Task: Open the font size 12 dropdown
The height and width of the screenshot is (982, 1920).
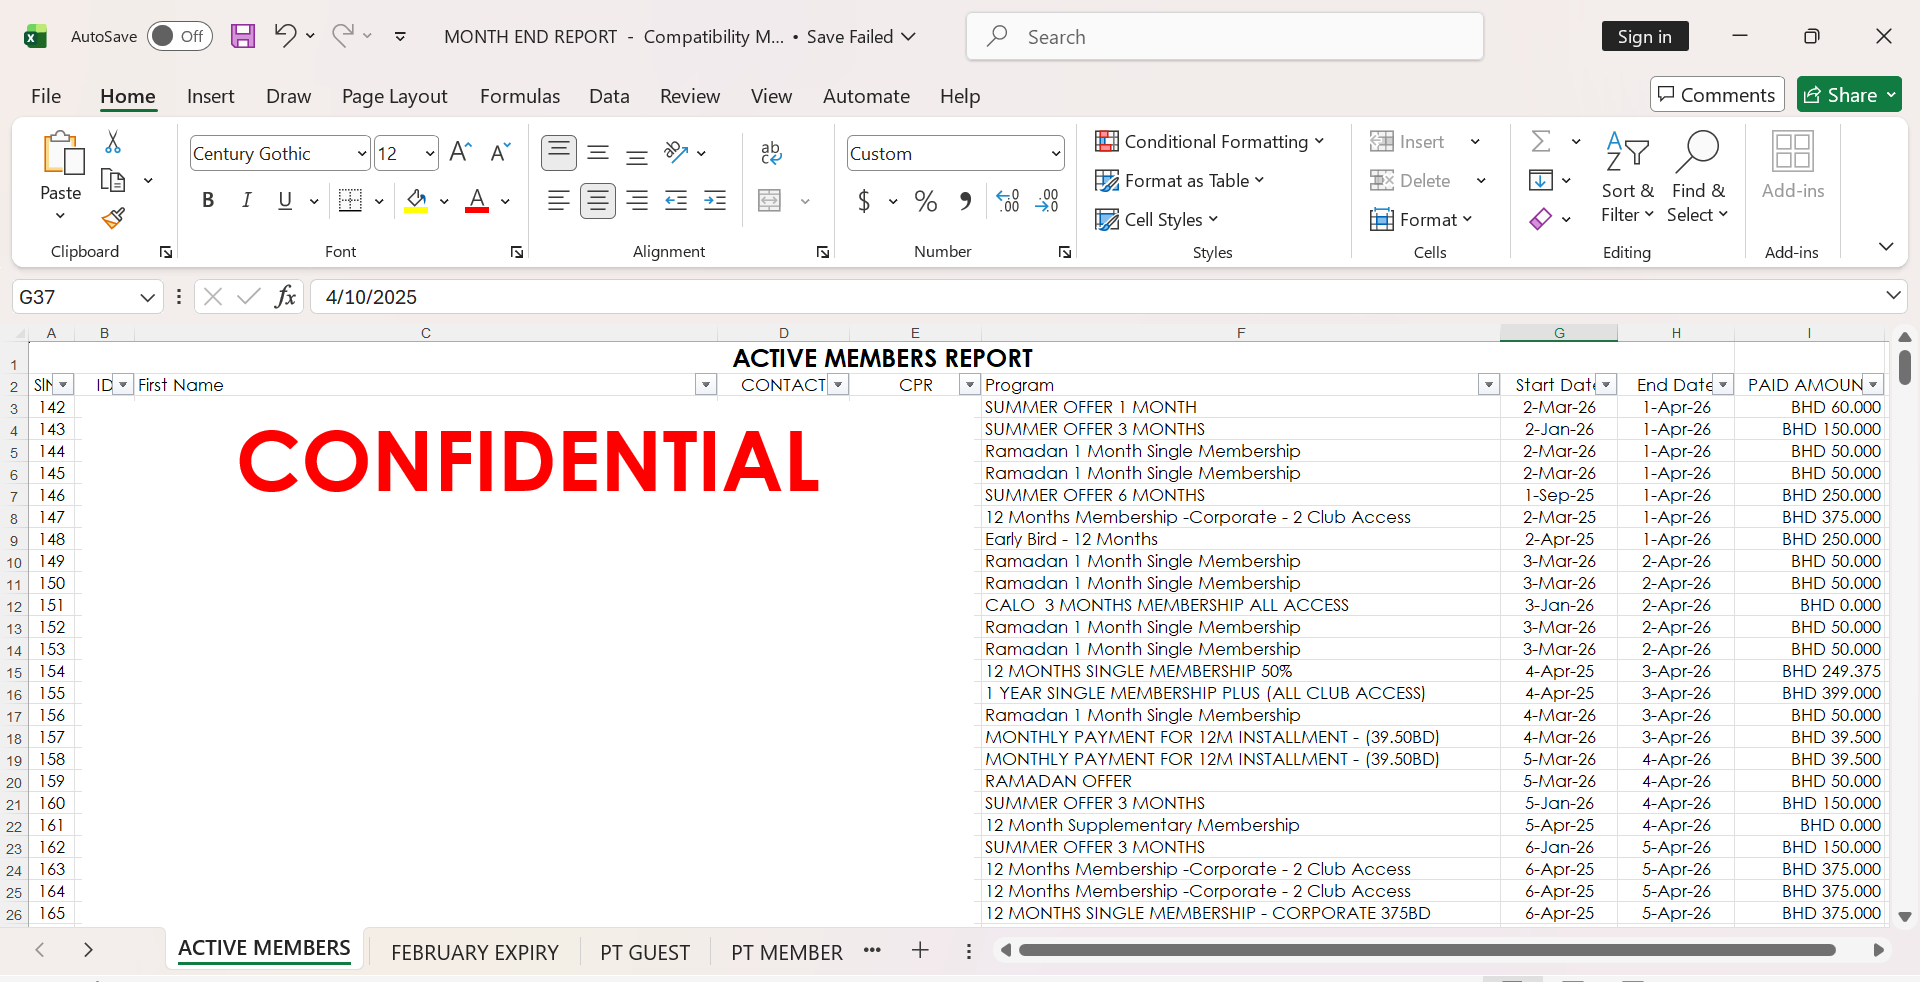Action: 430,154
